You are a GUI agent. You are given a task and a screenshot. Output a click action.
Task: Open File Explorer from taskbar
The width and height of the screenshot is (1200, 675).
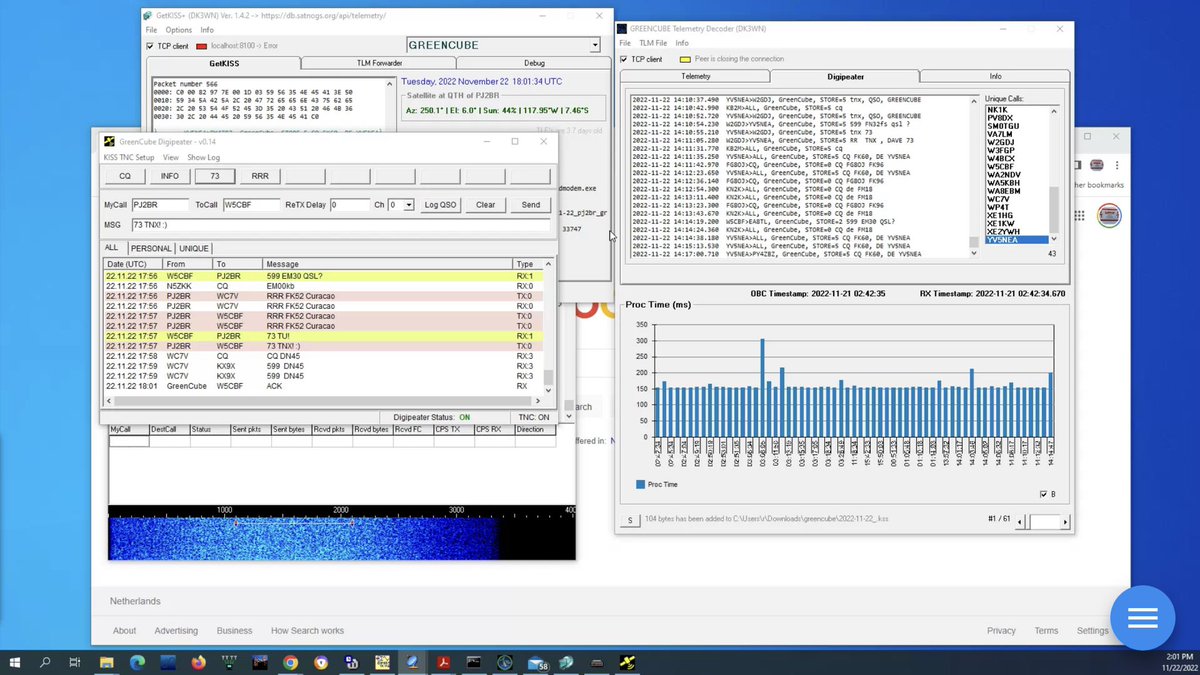[x=107, y=662]
